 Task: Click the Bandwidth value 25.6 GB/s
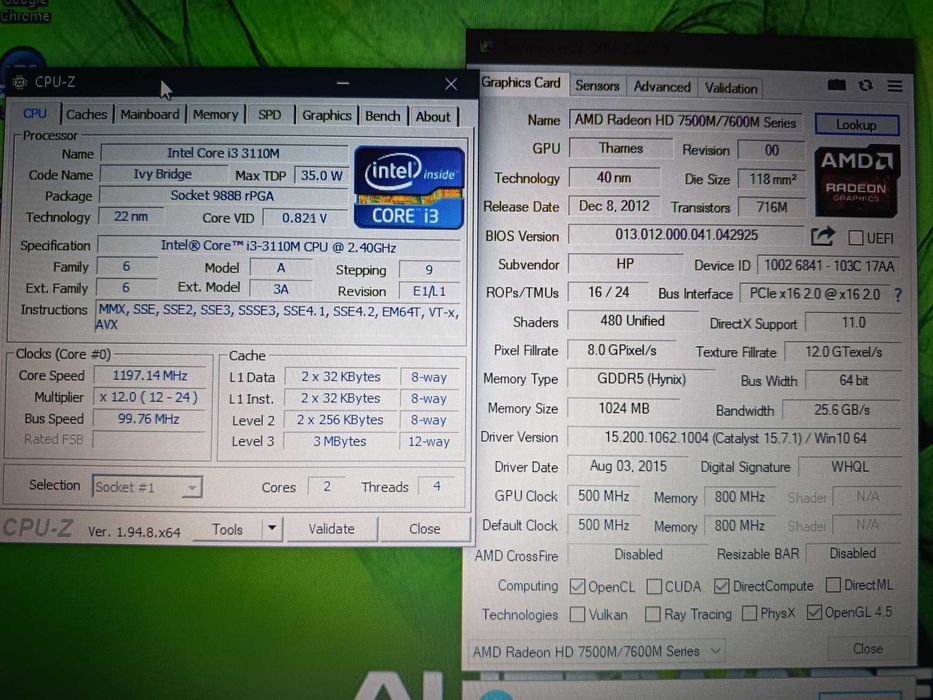(842, 410)
